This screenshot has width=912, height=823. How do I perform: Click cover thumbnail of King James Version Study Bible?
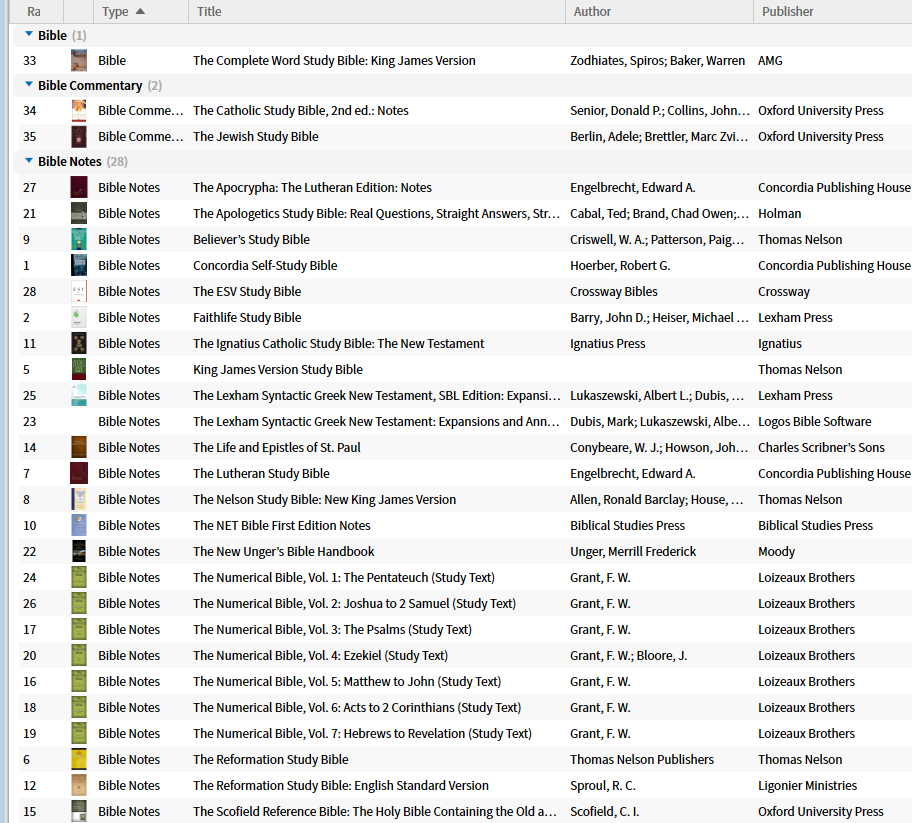pyautogui.click(x=79, y=369)
